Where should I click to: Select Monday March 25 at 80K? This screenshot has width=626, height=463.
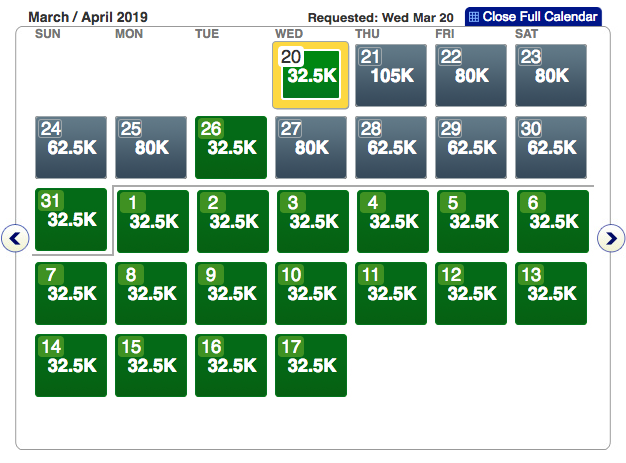151,147
